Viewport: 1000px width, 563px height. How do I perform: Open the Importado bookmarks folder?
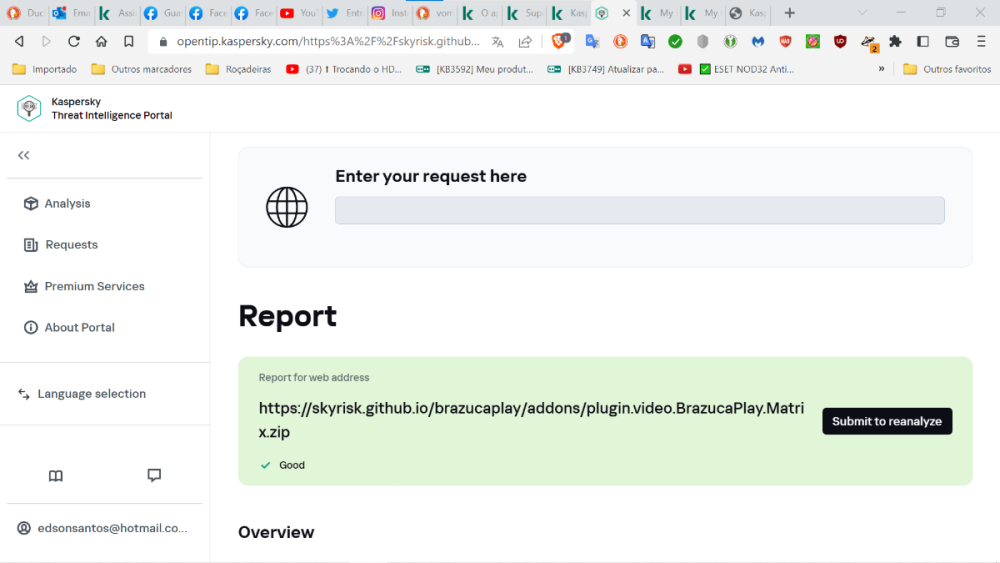[x=45, y=69]
